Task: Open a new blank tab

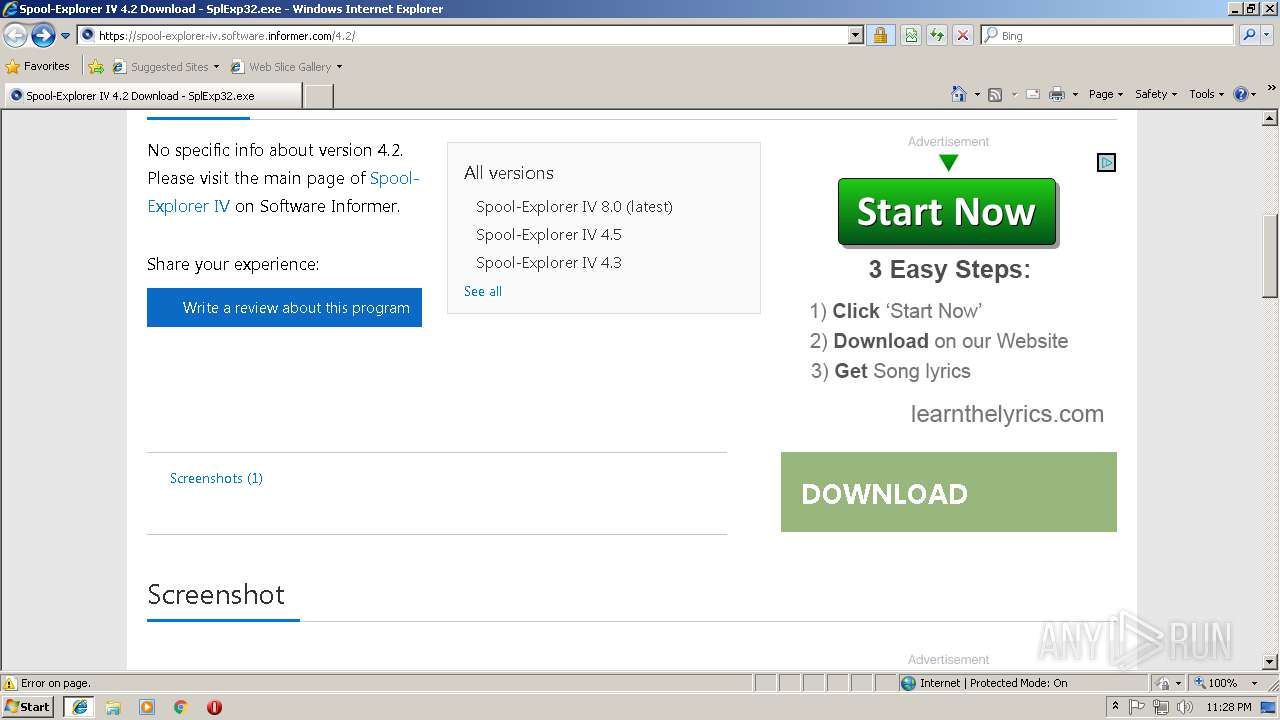Action: [318, 96]
